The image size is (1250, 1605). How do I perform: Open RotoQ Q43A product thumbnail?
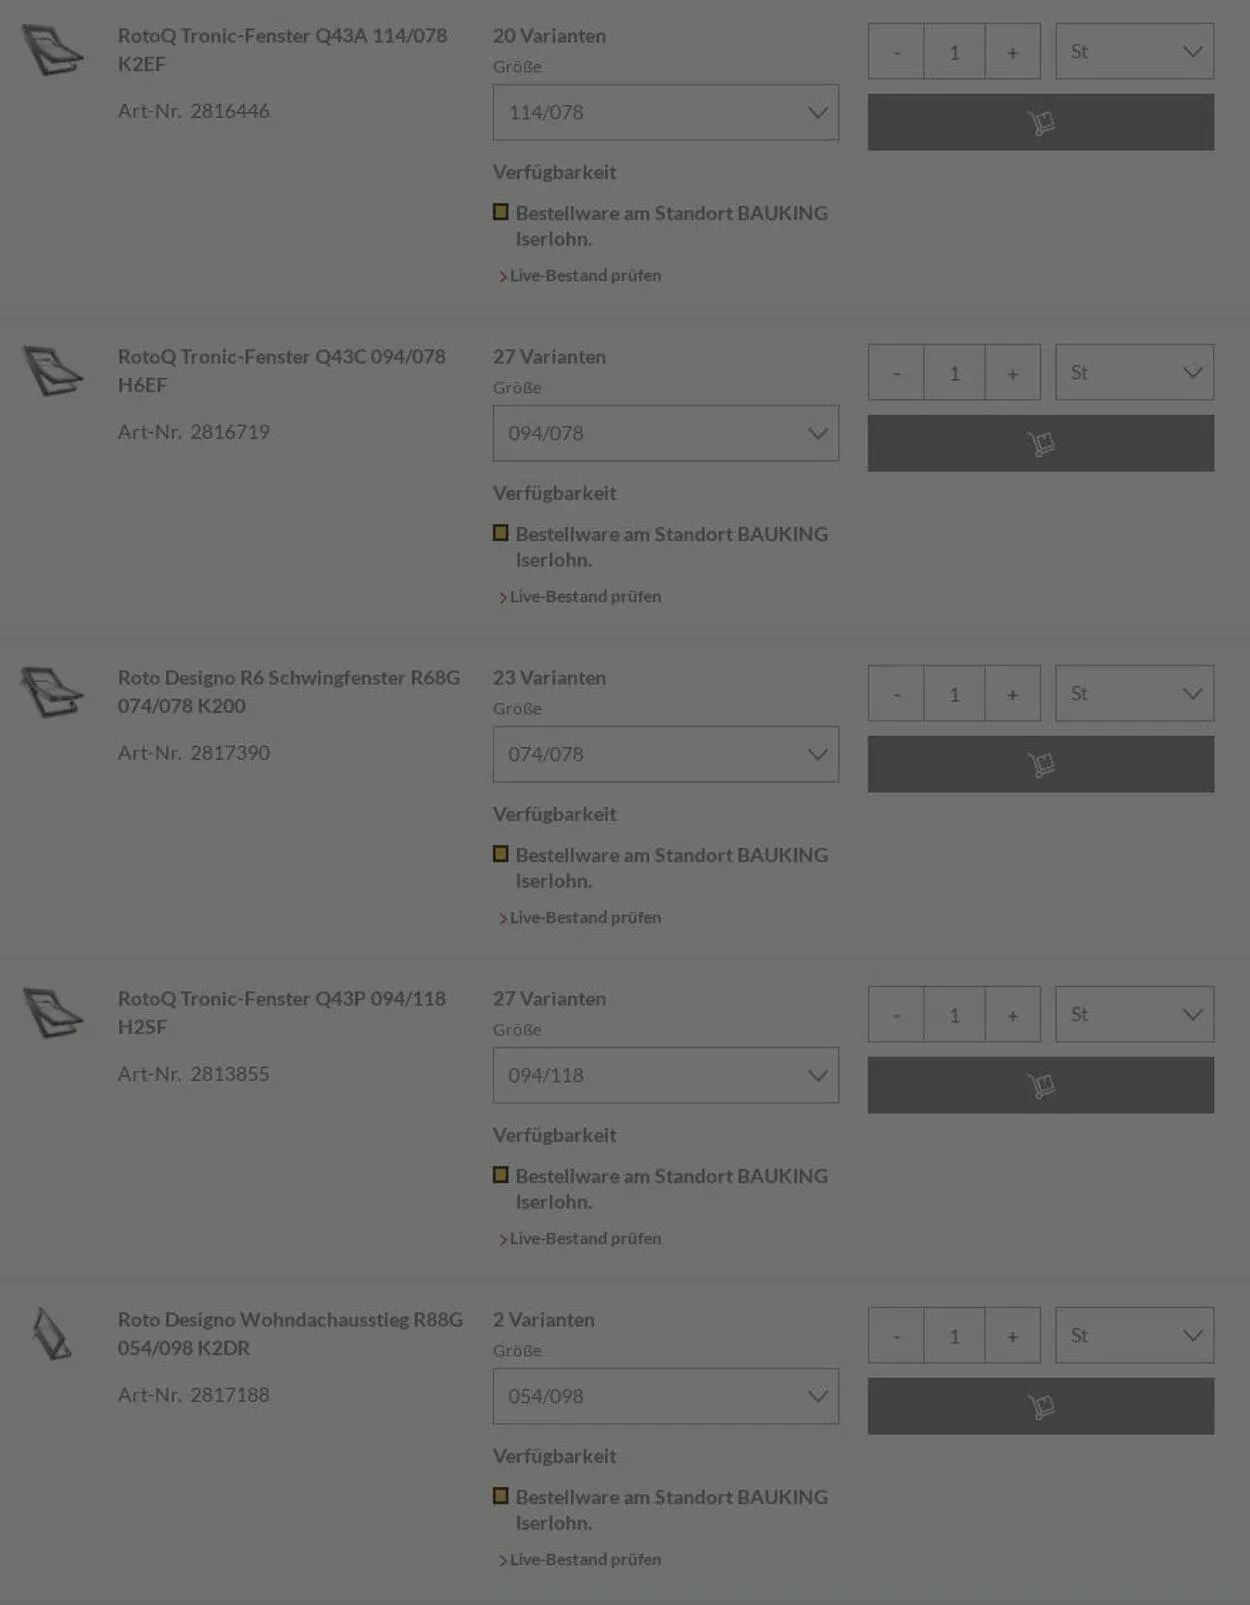[53, 50]
